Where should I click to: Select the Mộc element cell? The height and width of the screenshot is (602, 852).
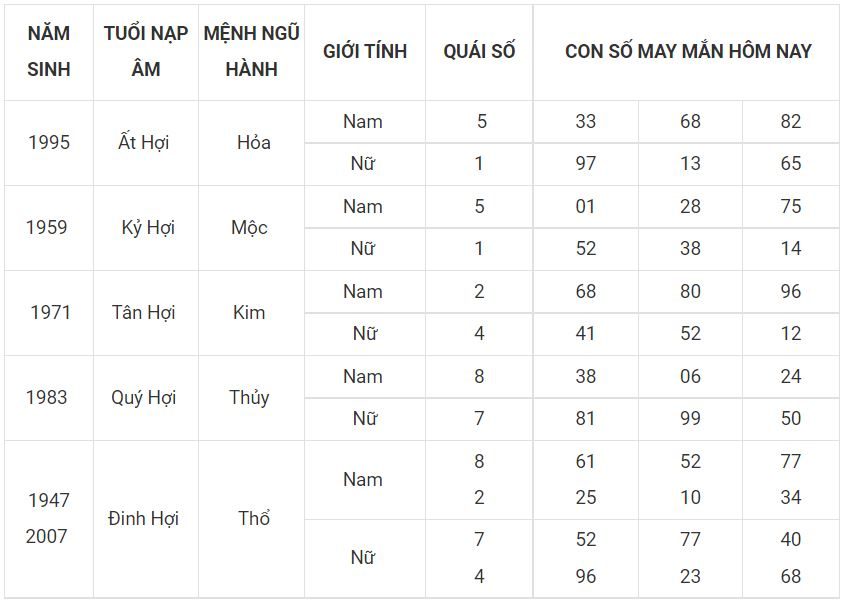tap(252, 228)
